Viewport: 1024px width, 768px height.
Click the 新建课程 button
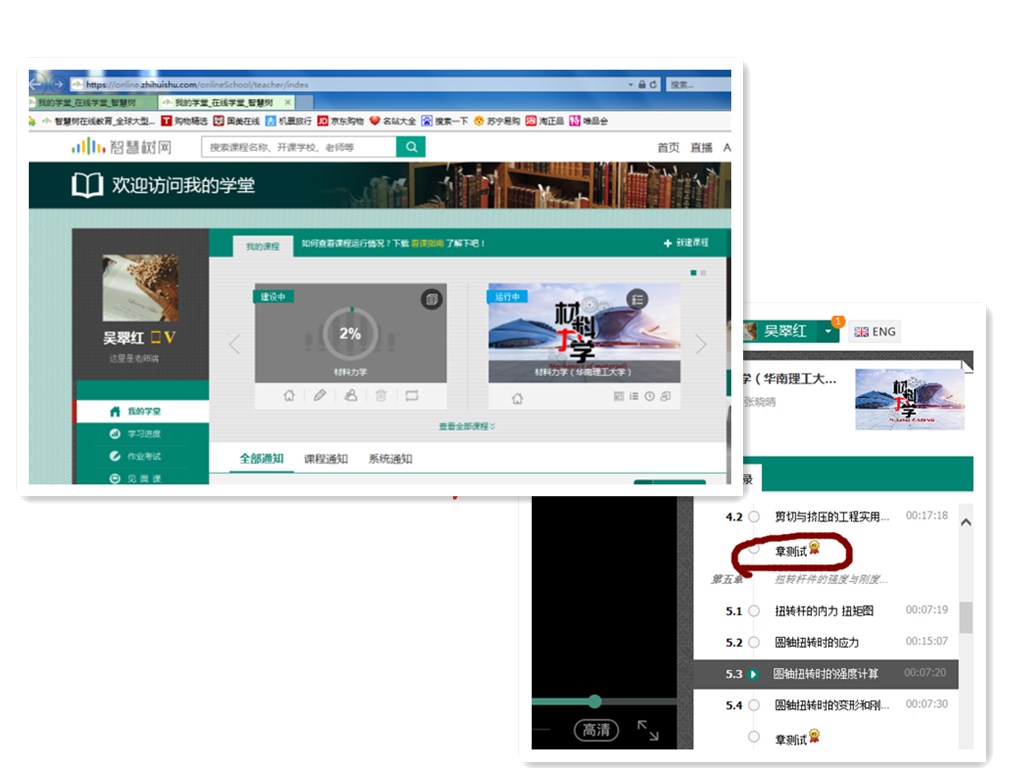[686, 243]
